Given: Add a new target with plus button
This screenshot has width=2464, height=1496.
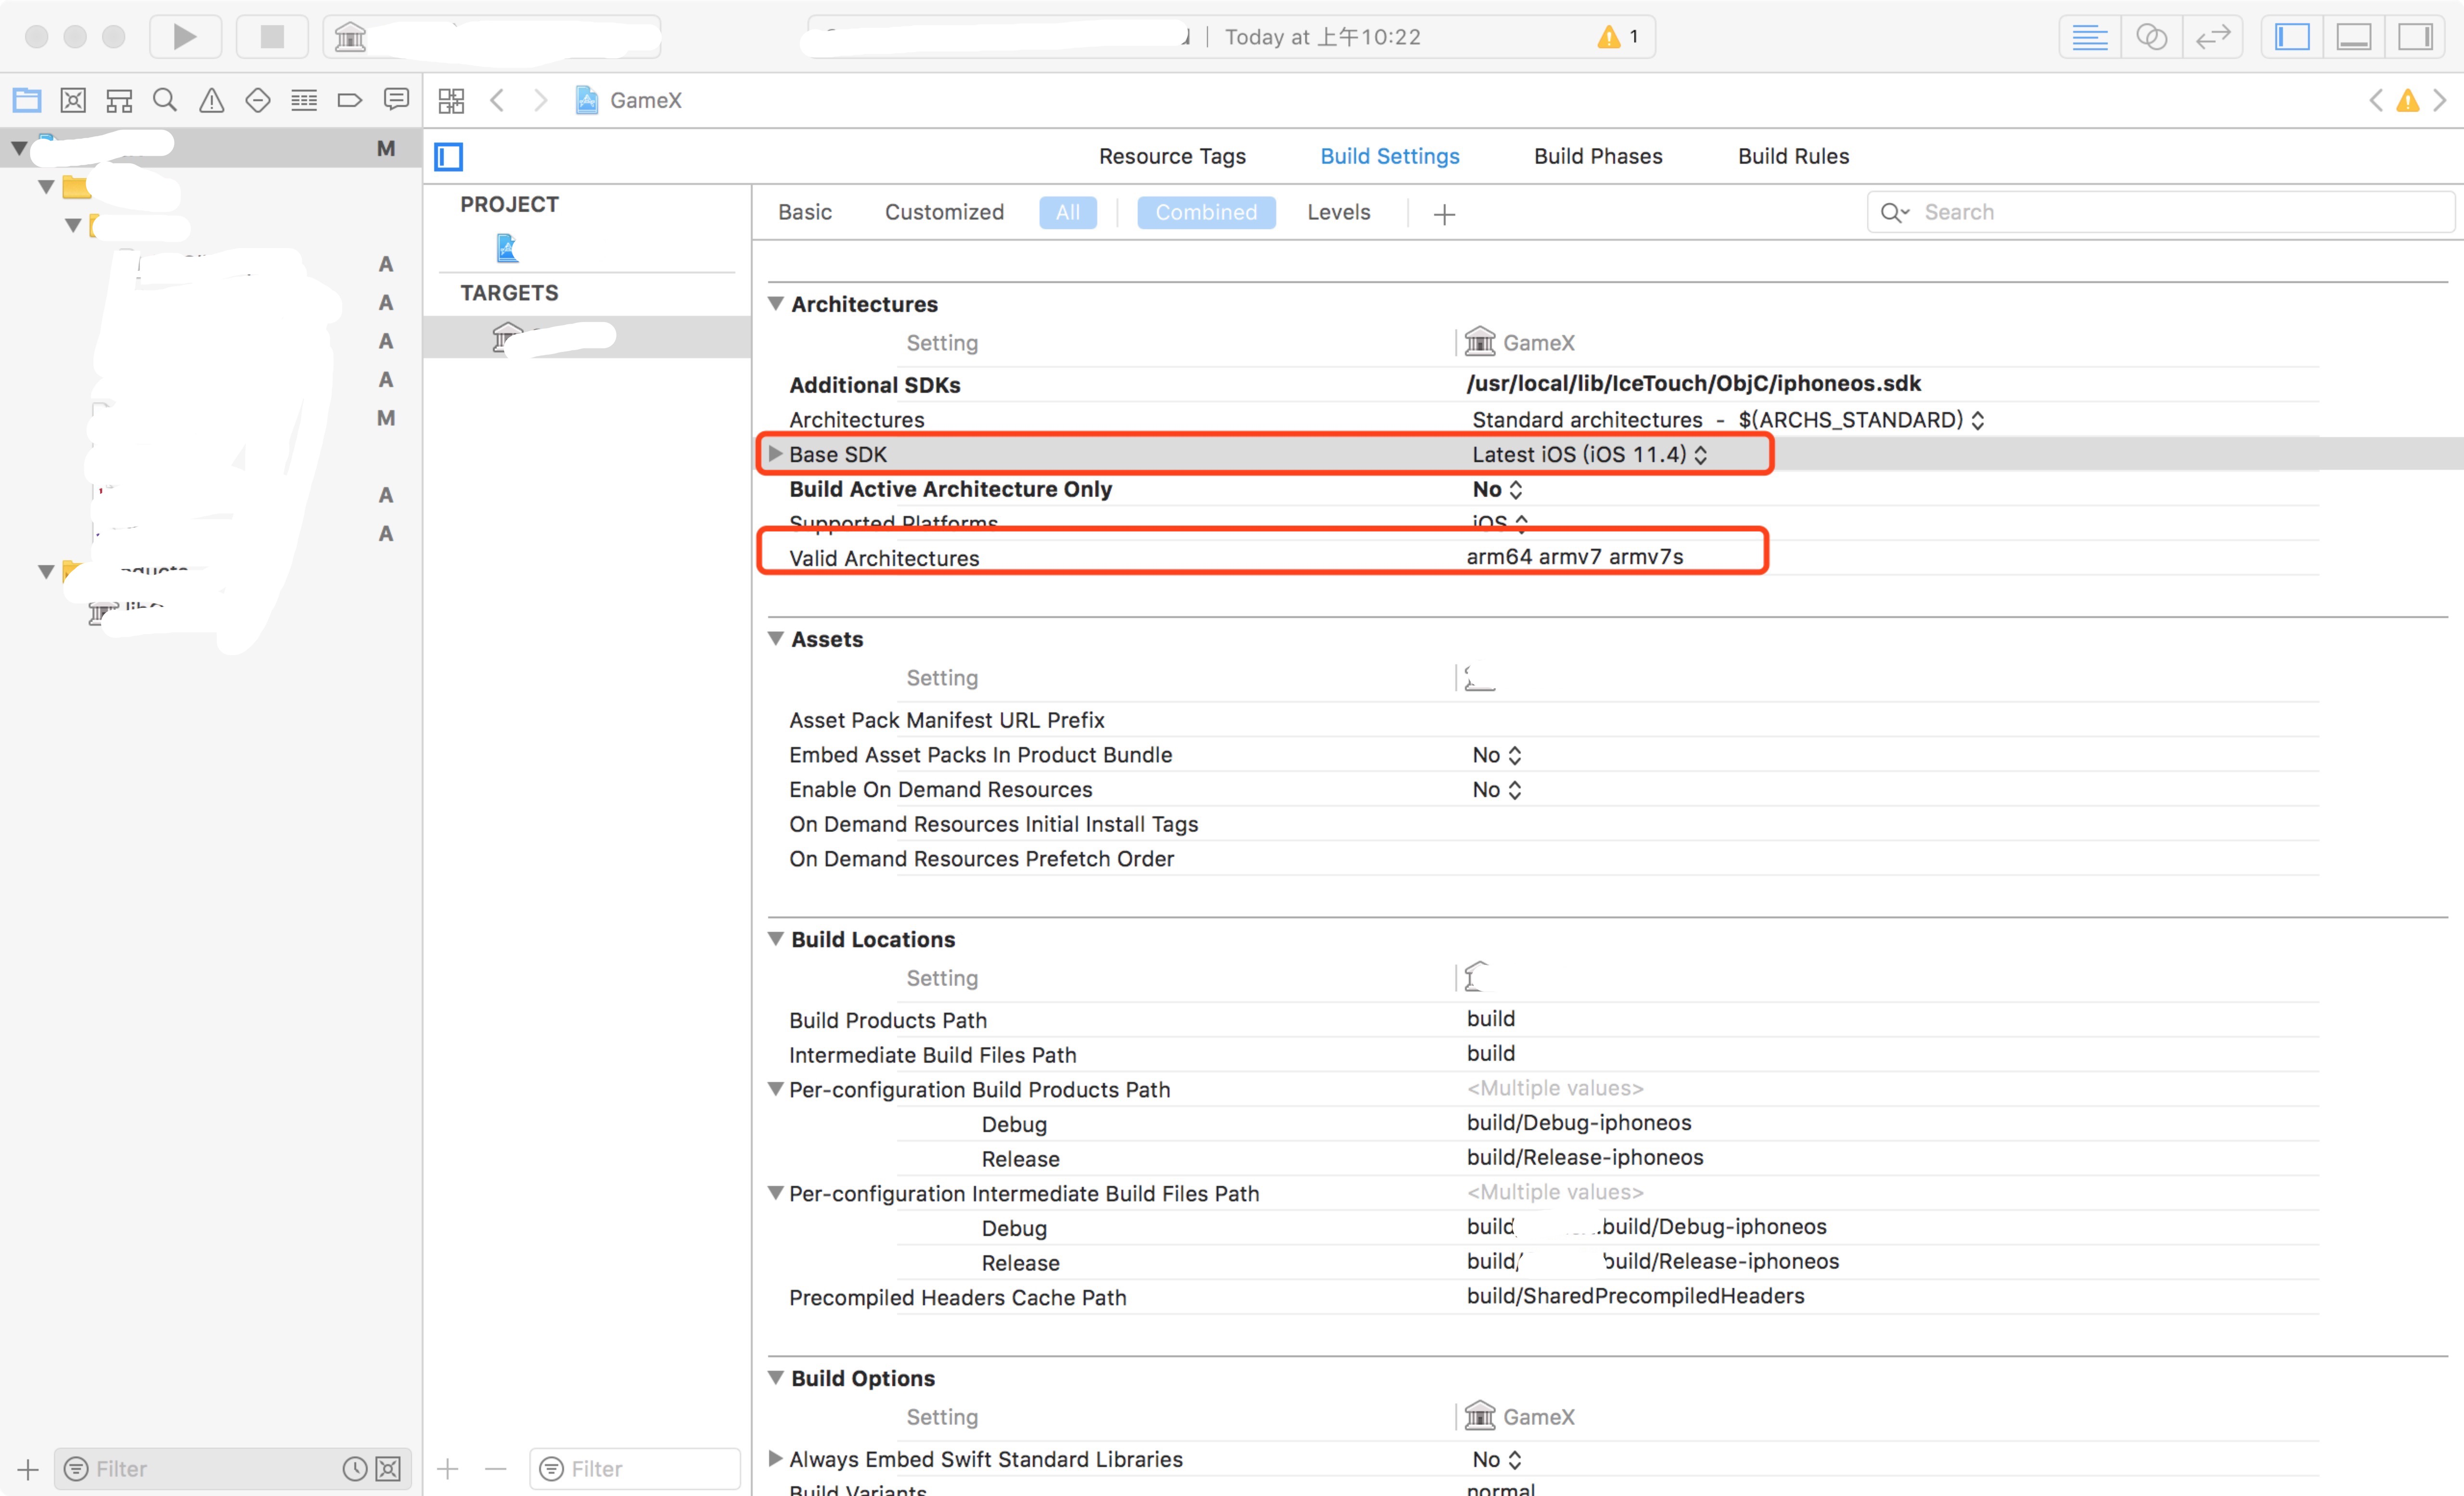Looking at the screenshot, I should point(448,1468).
